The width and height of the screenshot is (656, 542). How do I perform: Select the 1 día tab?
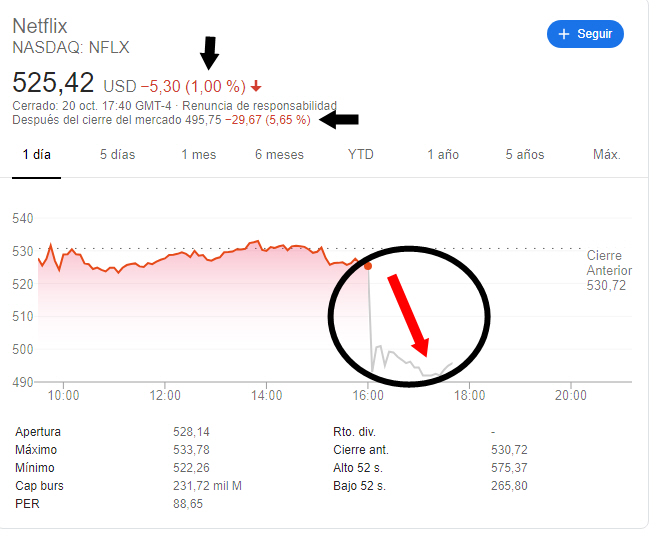[x=36, y=155]
